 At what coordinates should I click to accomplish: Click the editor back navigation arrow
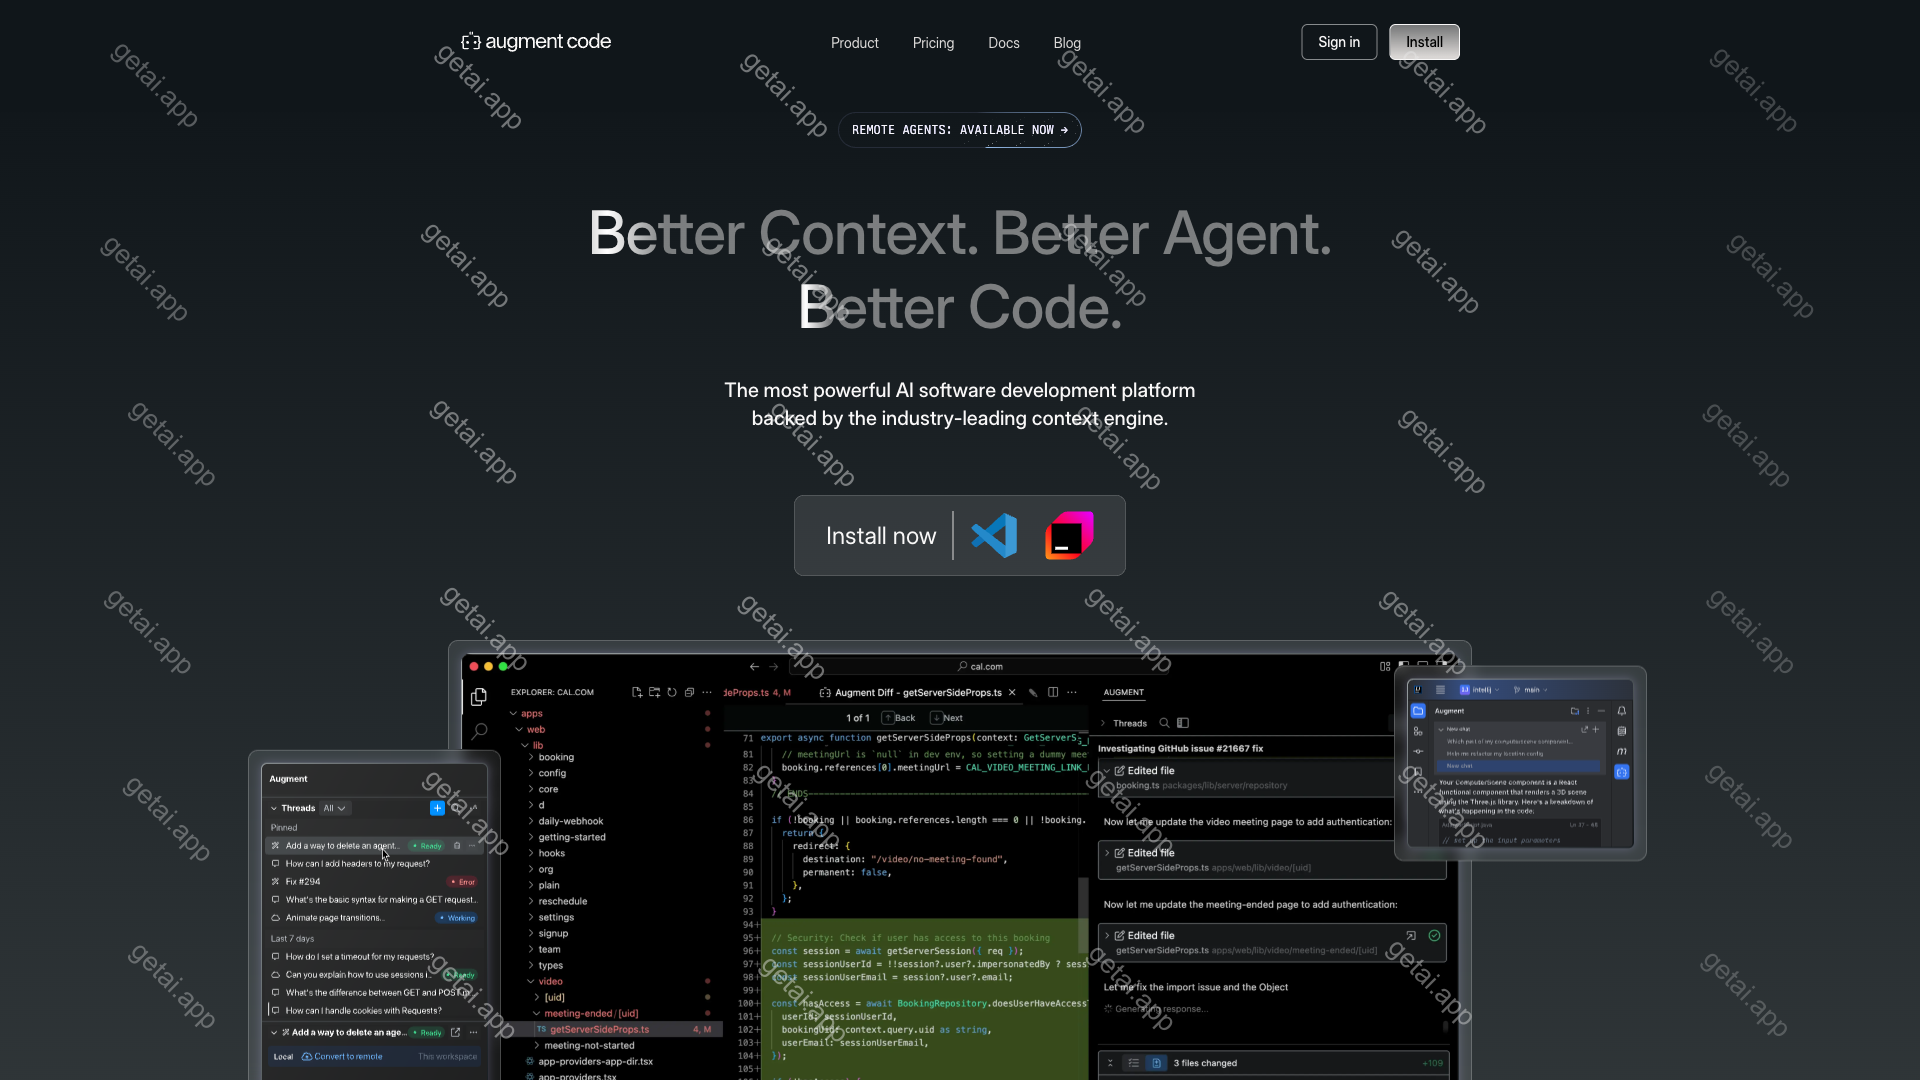[x=754, y=666]
